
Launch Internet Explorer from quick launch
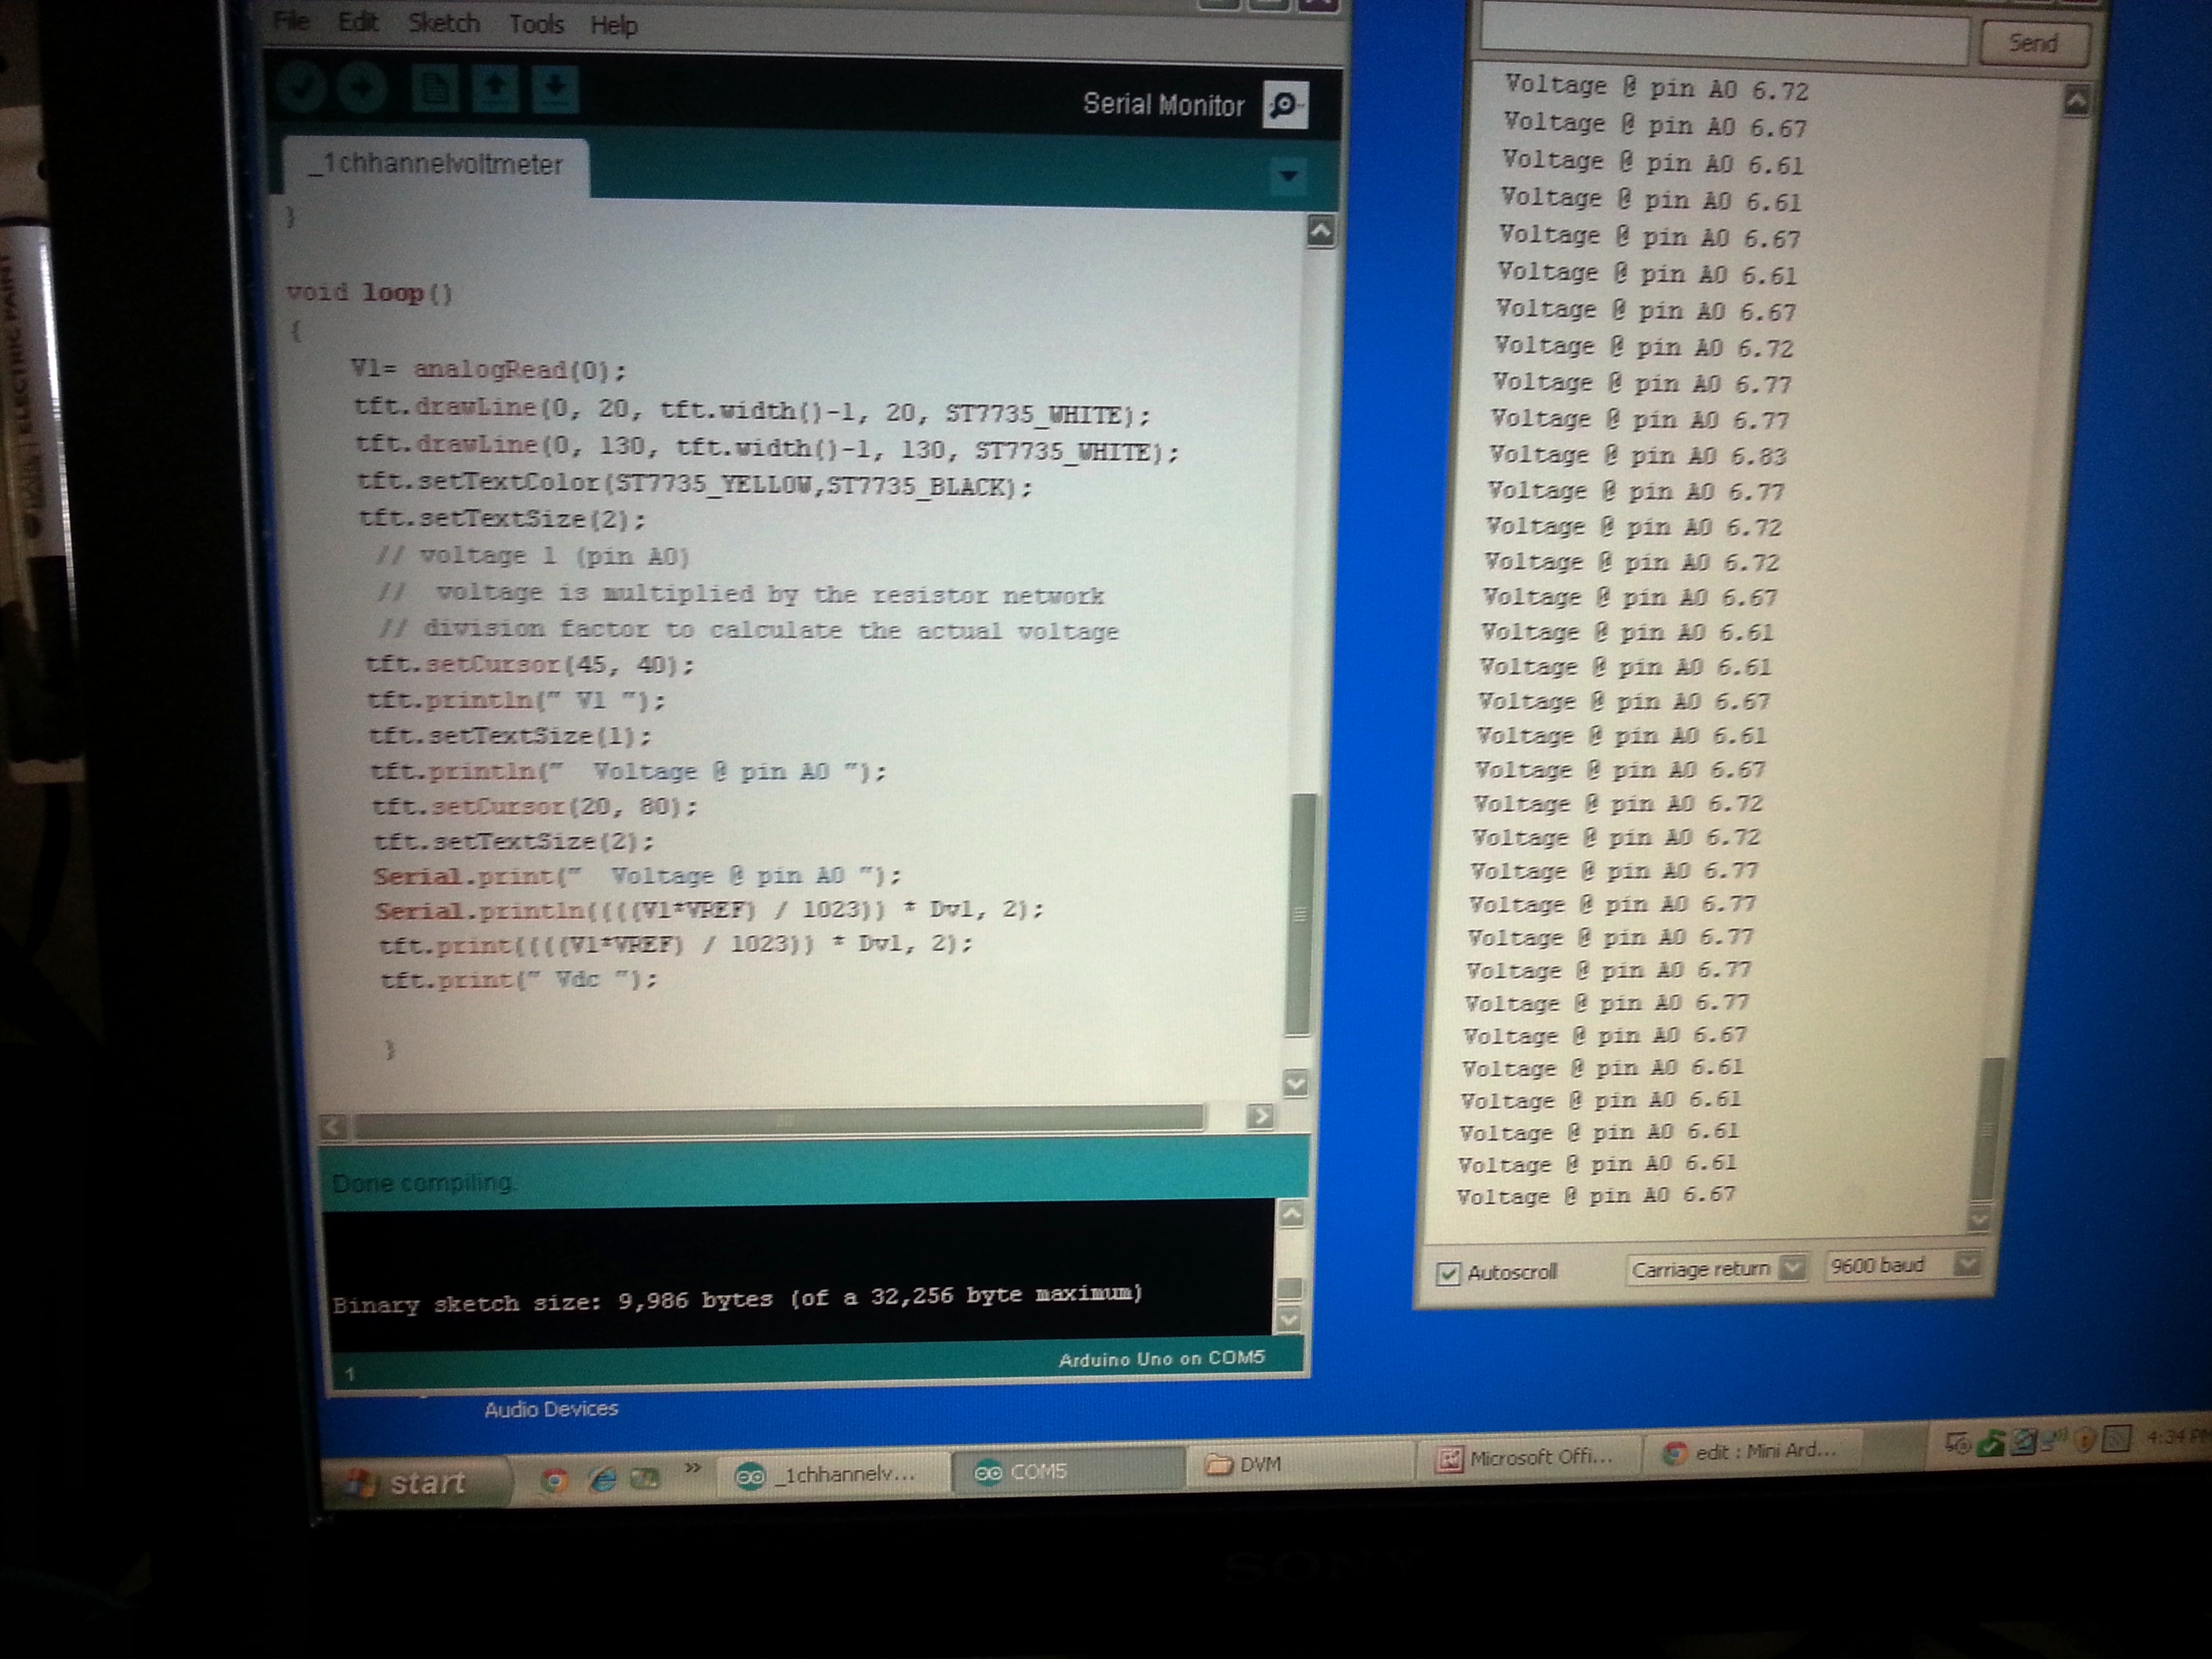pyautogui.click(x=602, y=1480)
